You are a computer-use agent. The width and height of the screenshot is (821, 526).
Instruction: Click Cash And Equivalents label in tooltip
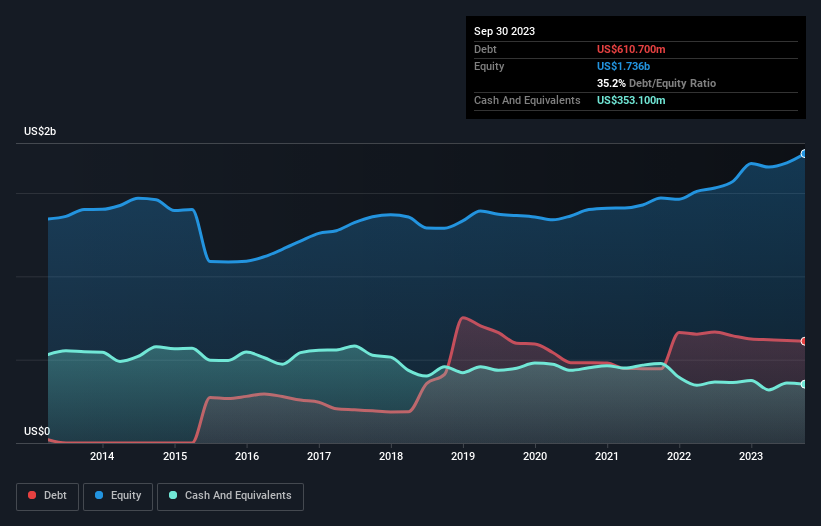pos(527,100)
